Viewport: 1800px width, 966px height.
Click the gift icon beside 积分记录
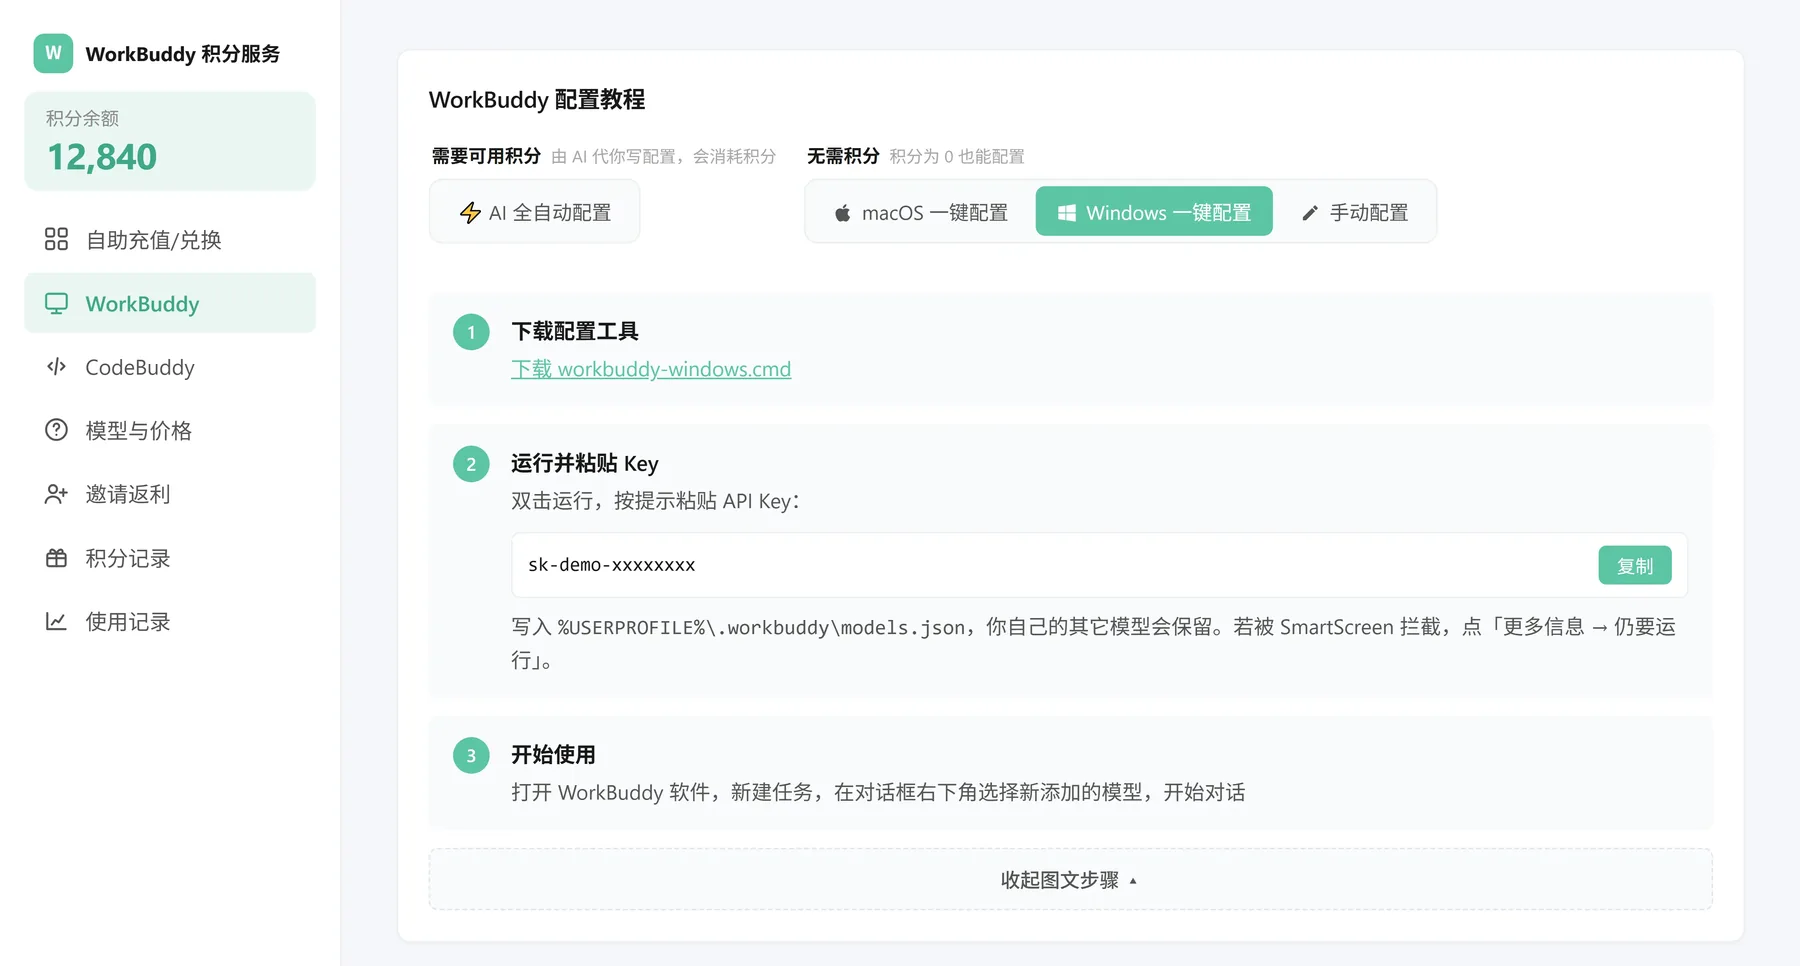click(x=56, y=558)
